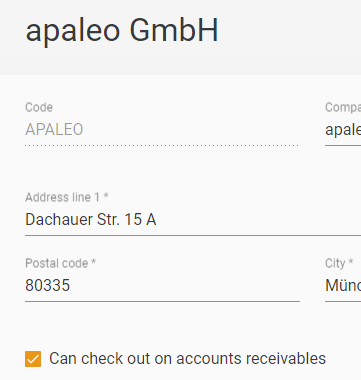The image size is (361, 380).
Task: Click into the Postal code field
Action: tap(162, 286)
